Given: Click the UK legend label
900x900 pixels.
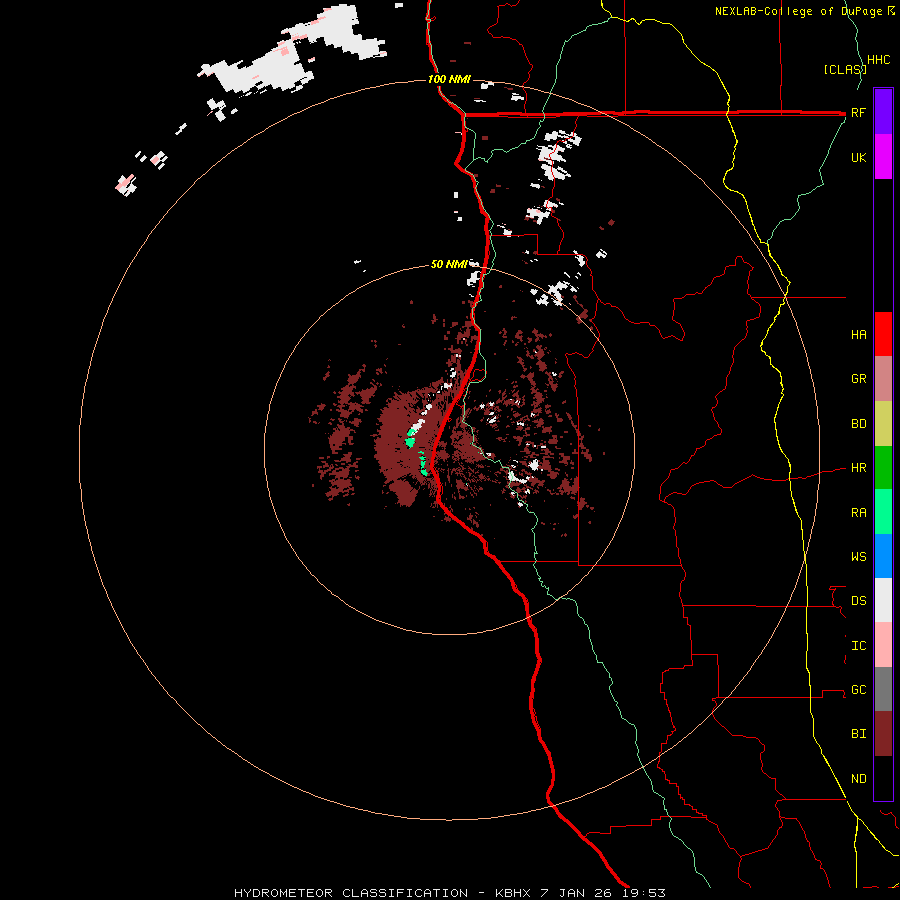Looking at the screenshot, I should tap(858, 157).
